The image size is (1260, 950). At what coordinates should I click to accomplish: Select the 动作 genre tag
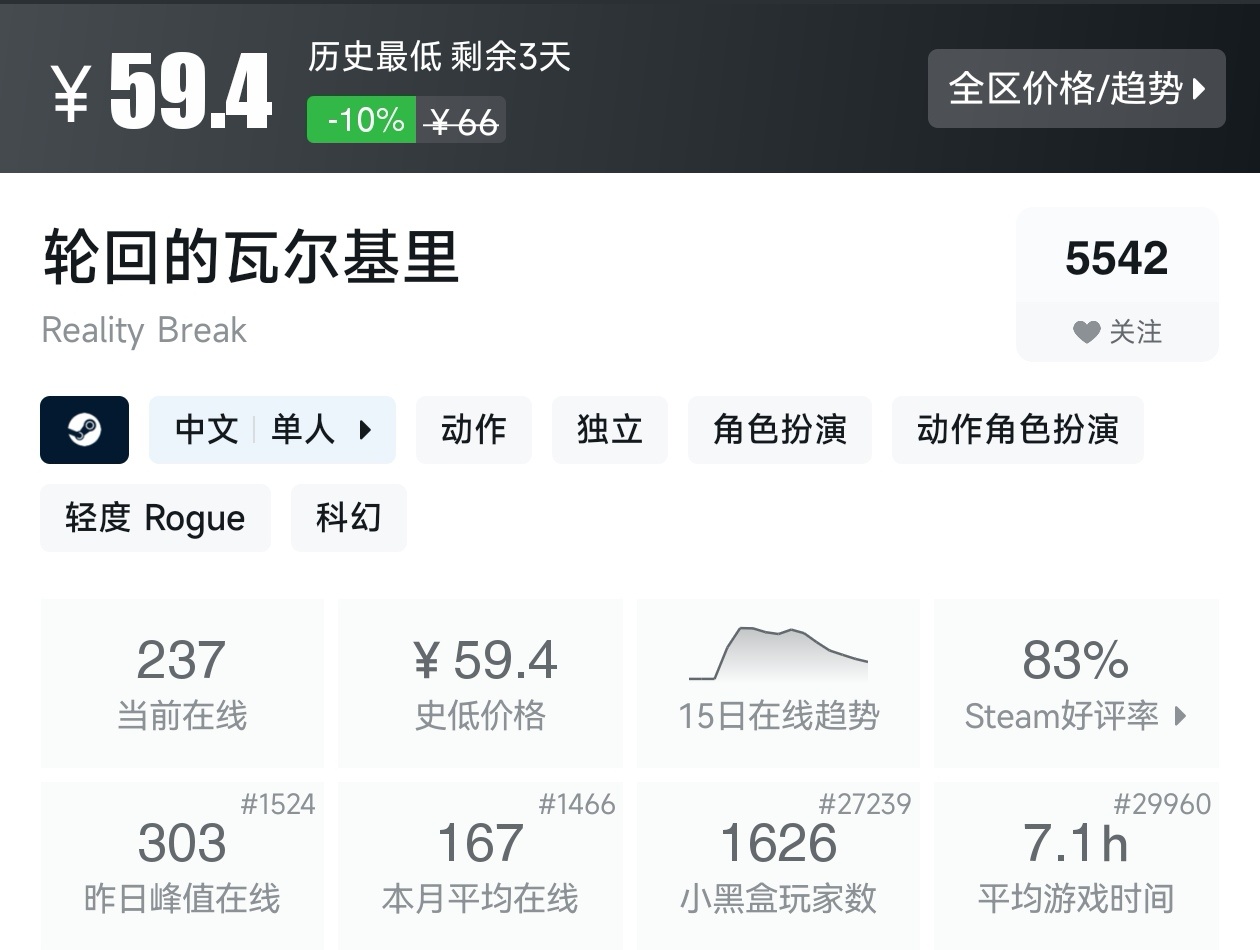pos(473,430)
